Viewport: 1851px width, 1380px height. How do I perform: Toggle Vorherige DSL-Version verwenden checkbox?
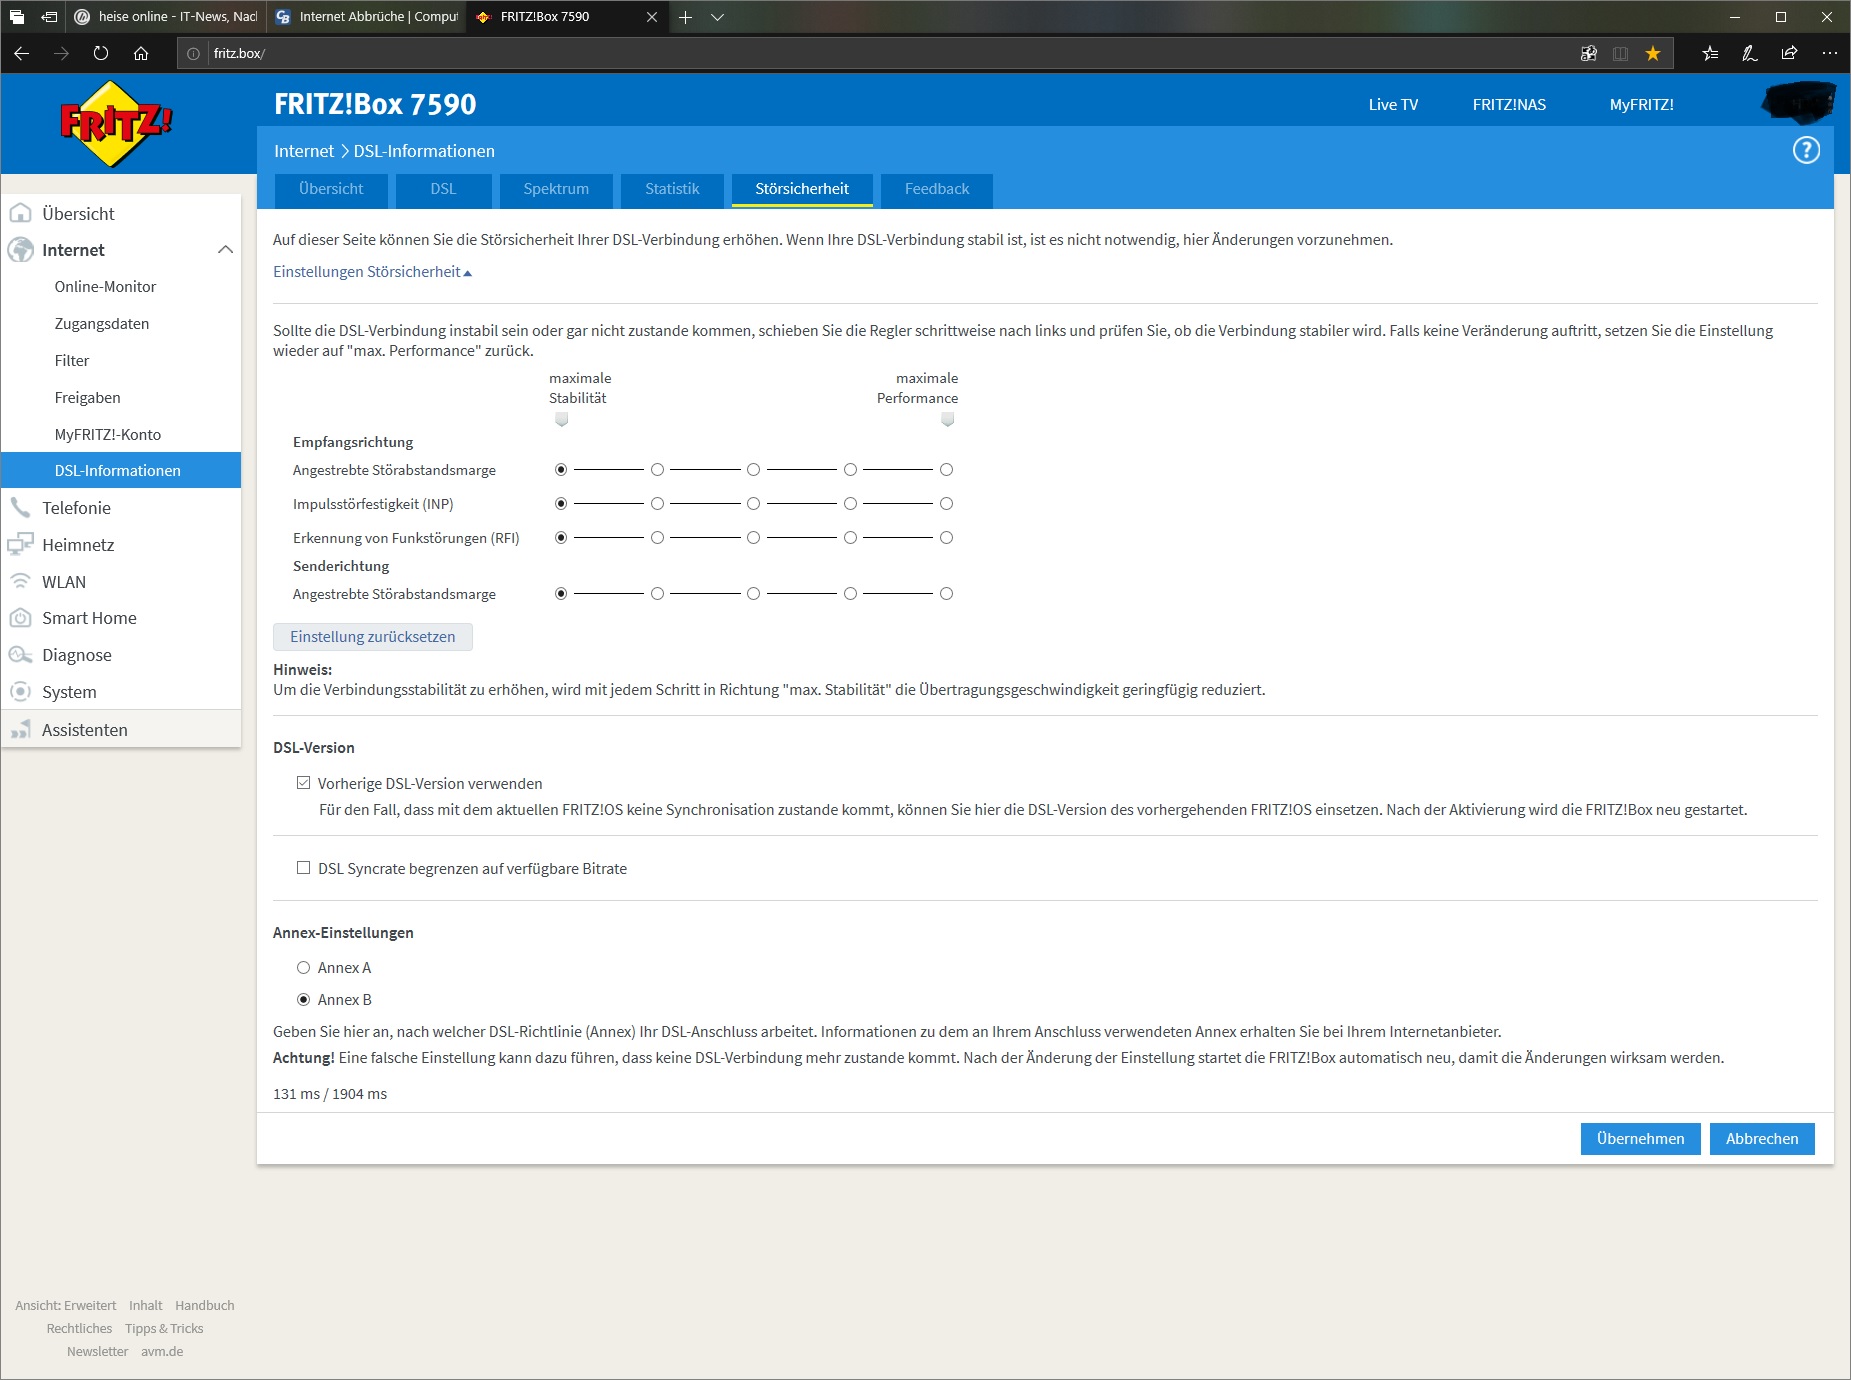point(303,783)
